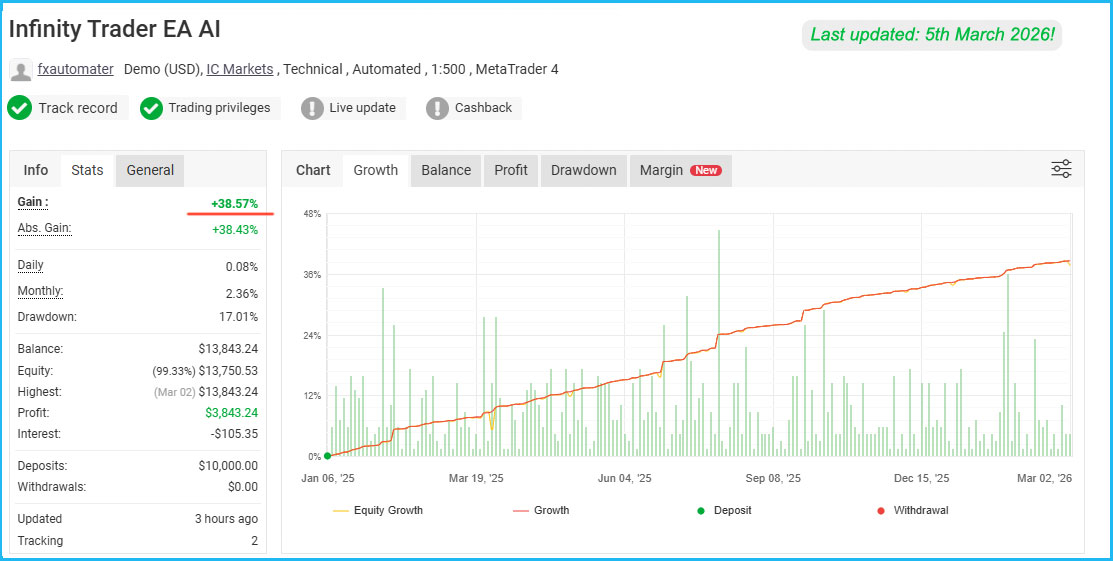The width and height of the screenshot is (1113, 561).
Task: Click the Track record badge label
Action: (78, 108)
